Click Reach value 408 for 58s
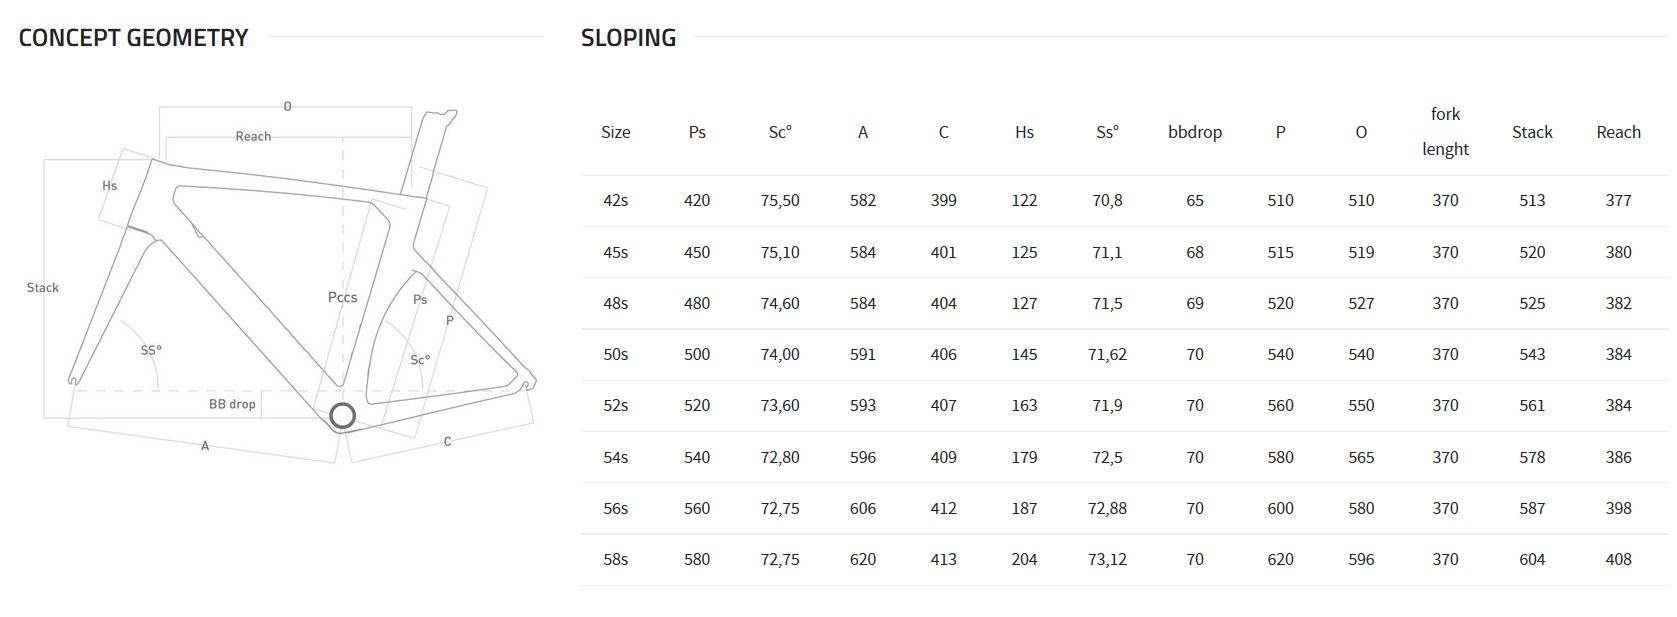Image resolution: width=1677 pixels, height=617 pixels. pyautogui.click(x=1618, y=560)
